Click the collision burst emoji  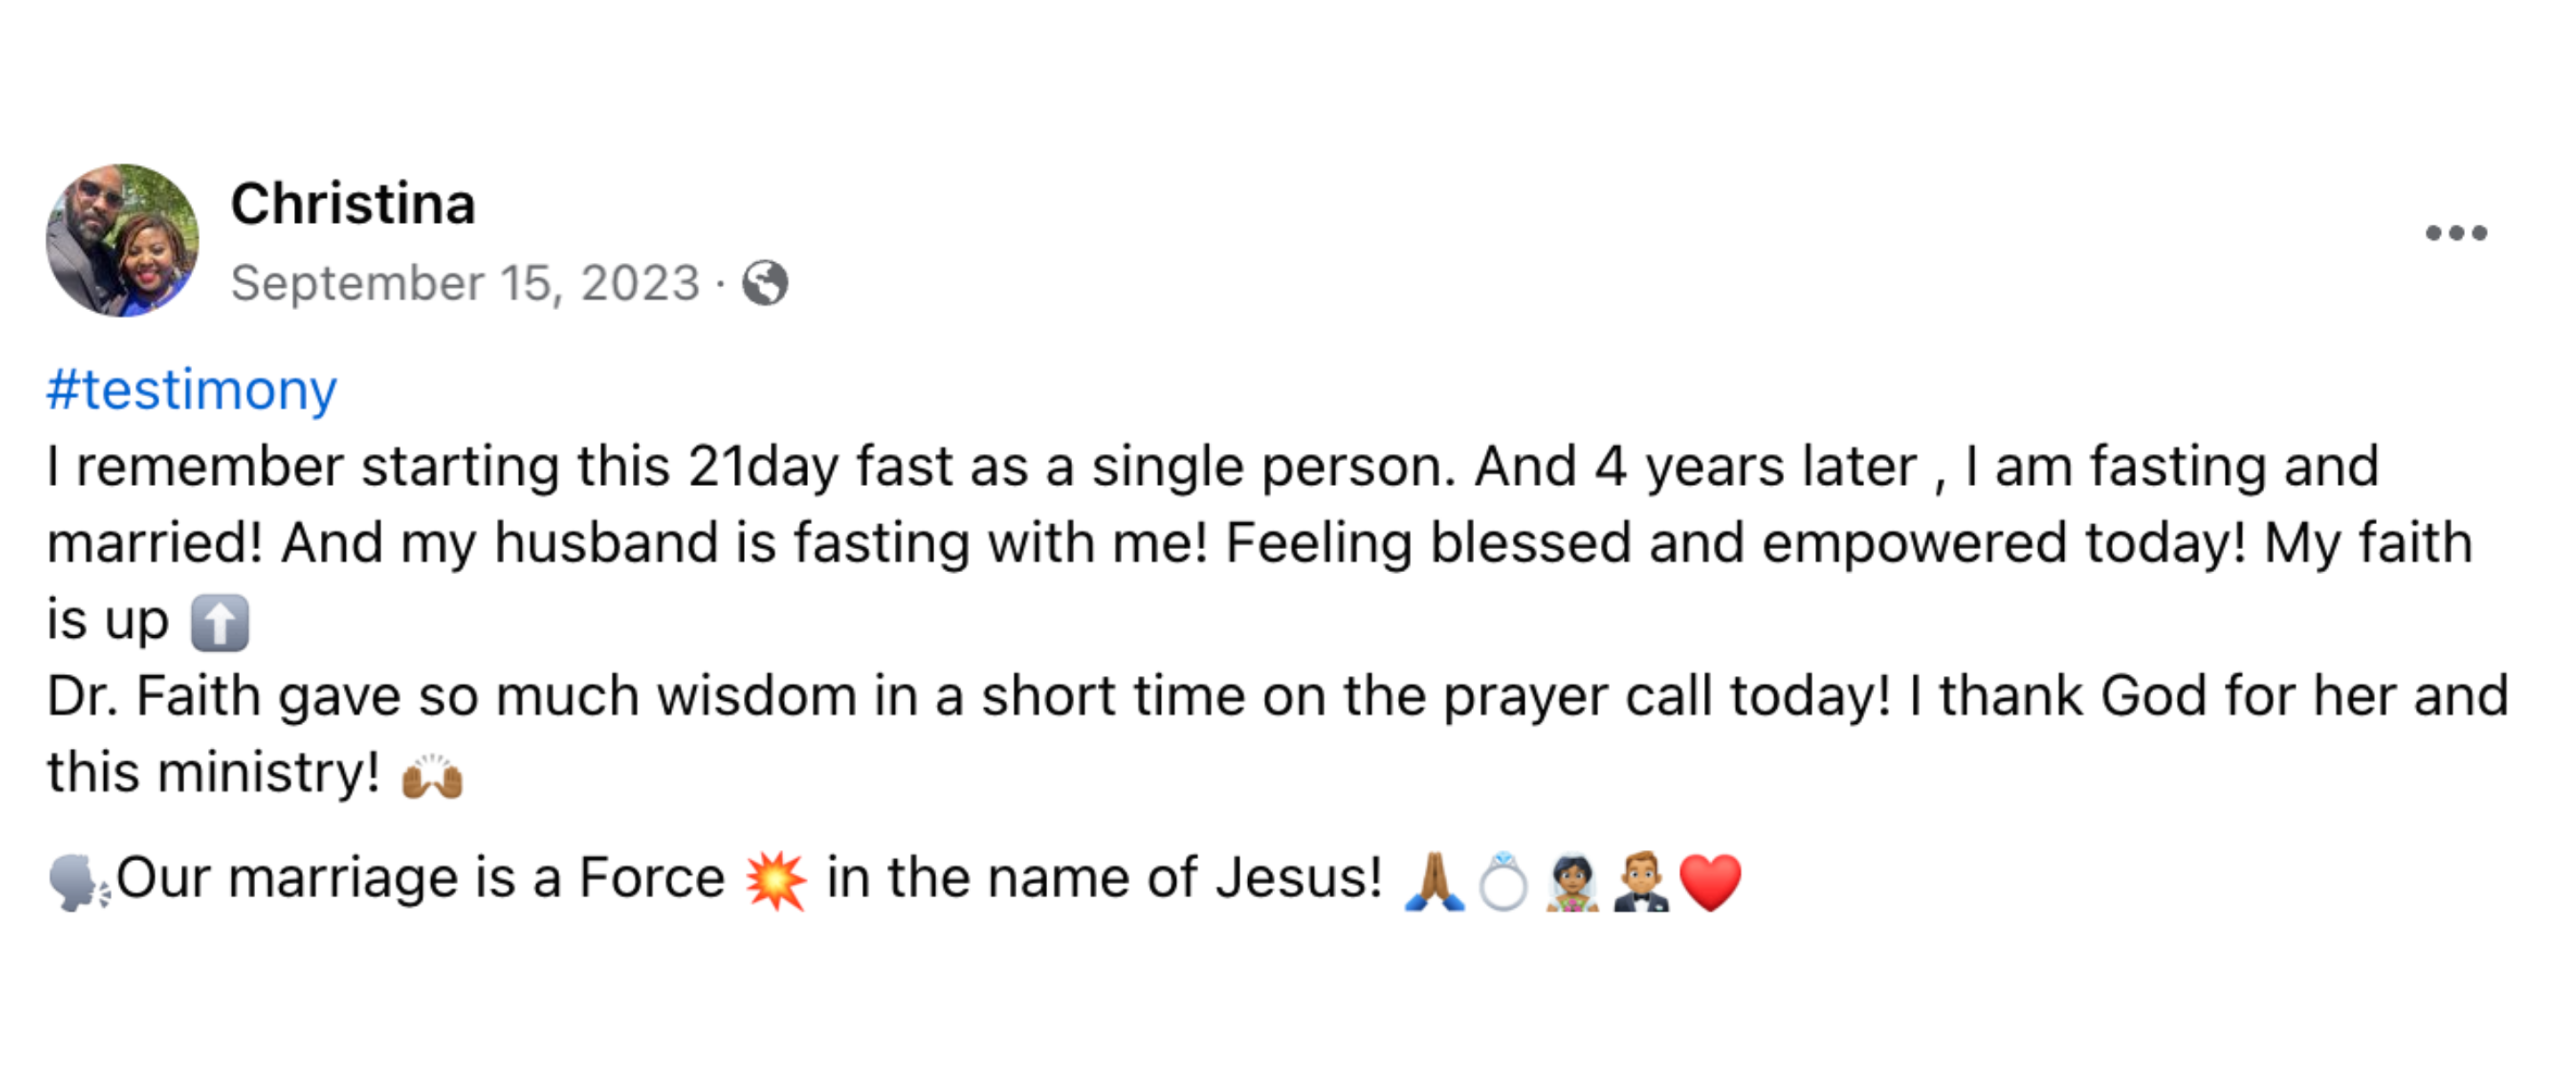776,881
